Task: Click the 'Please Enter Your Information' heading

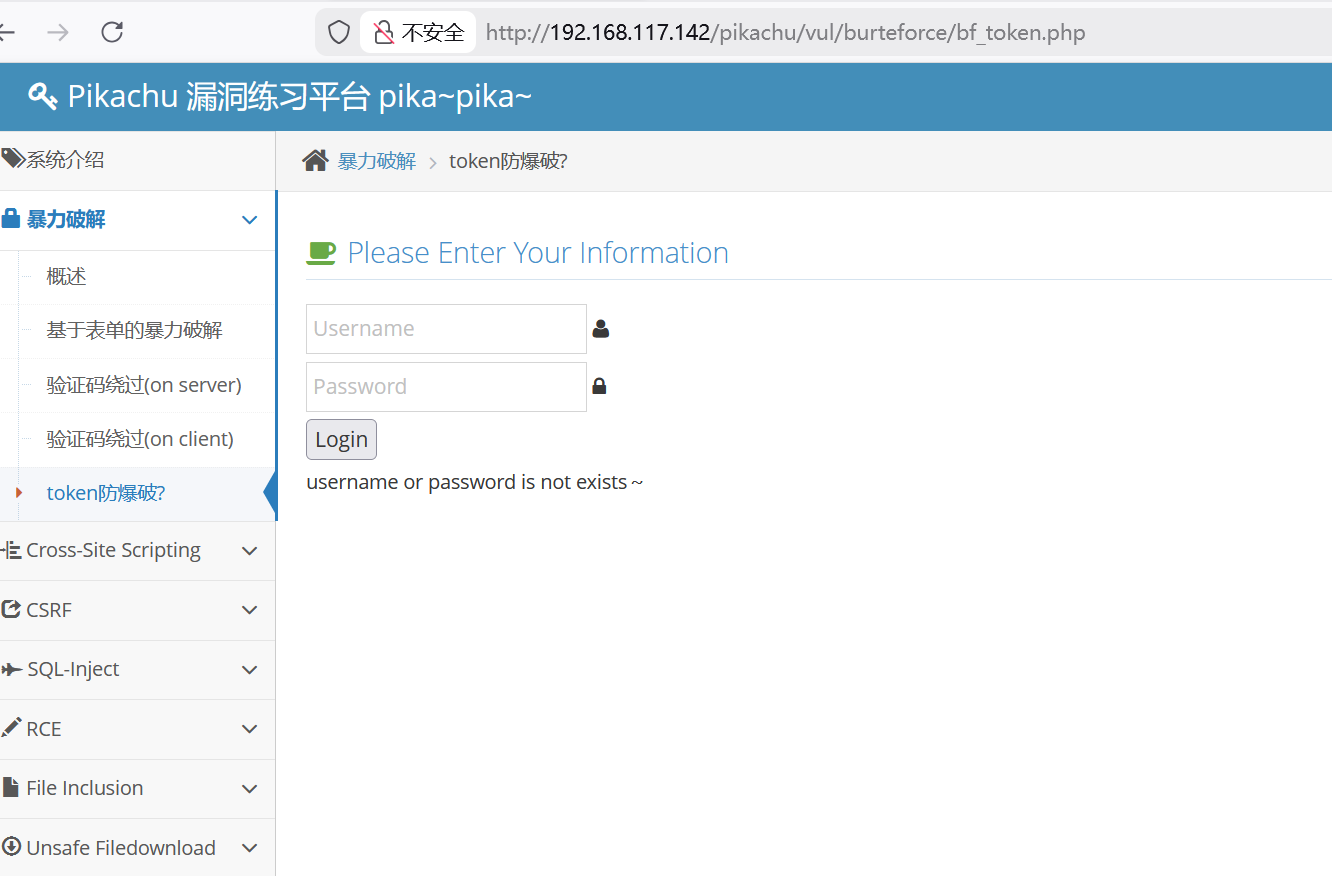Action: (x=538, y=253)
